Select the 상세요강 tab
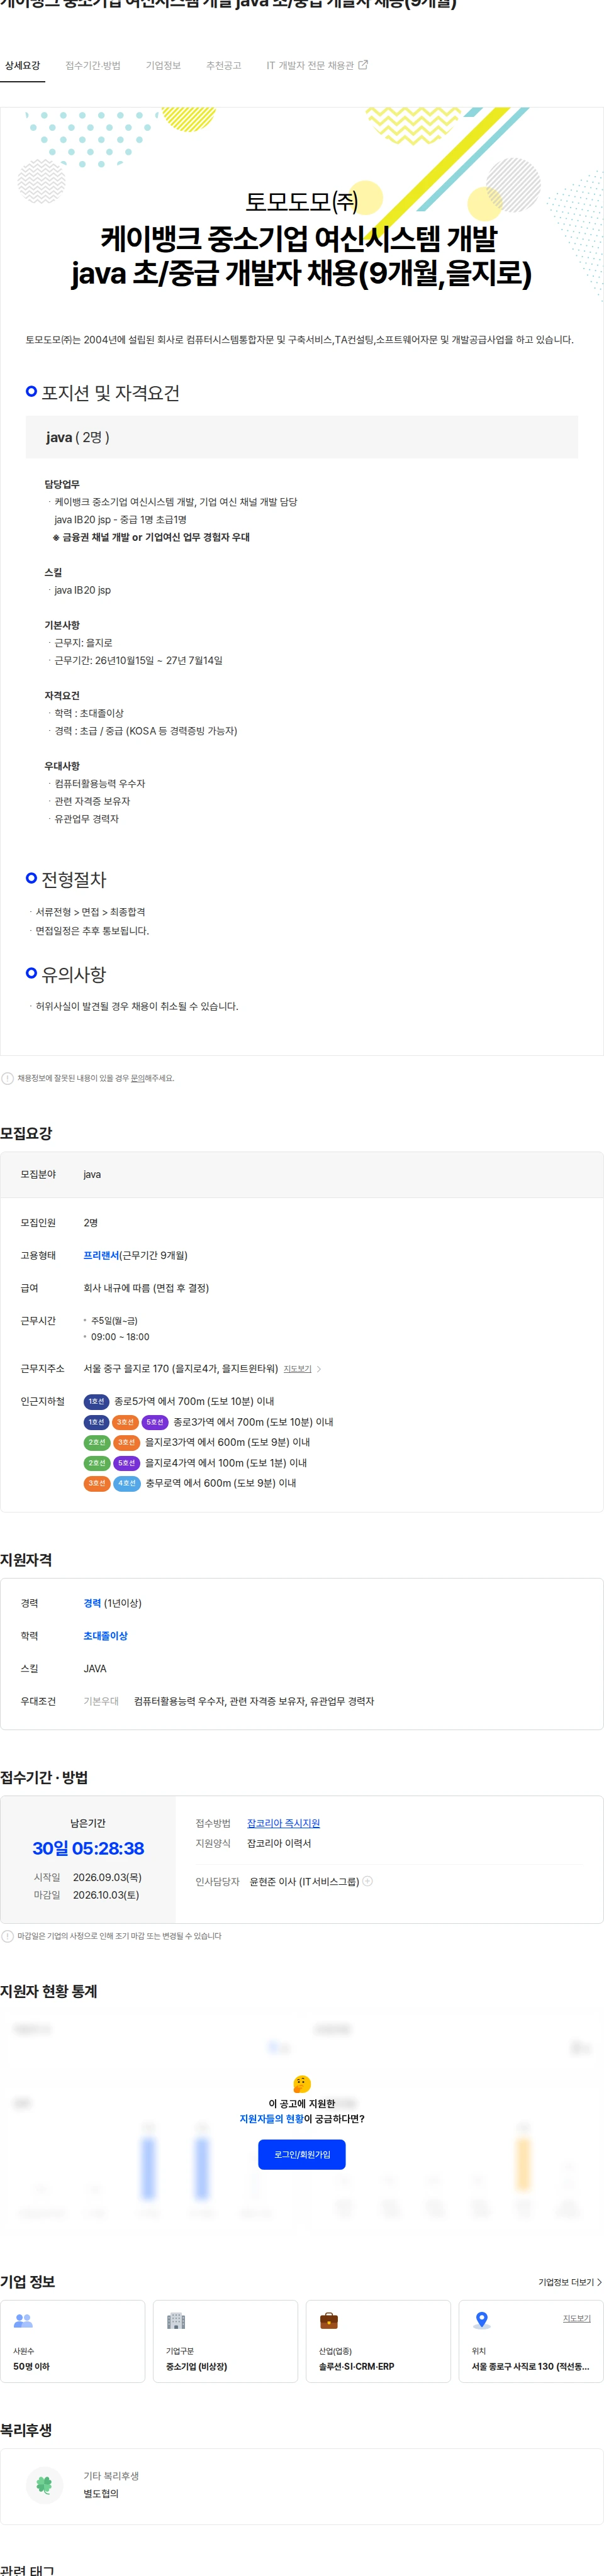Viewport: 604px width, 2576px height. [22, 66]
